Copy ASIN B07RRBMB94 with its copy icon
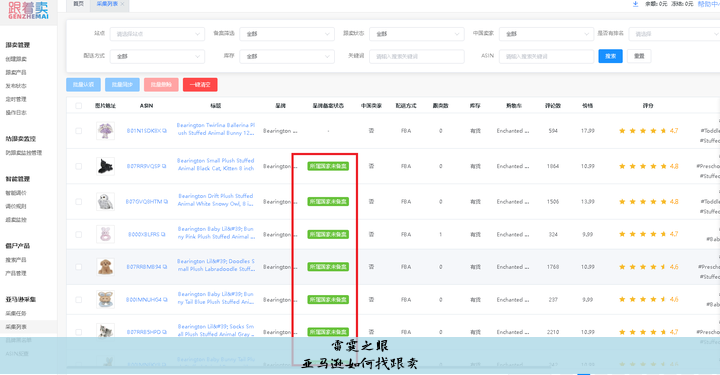 click(x=165, y=267)
